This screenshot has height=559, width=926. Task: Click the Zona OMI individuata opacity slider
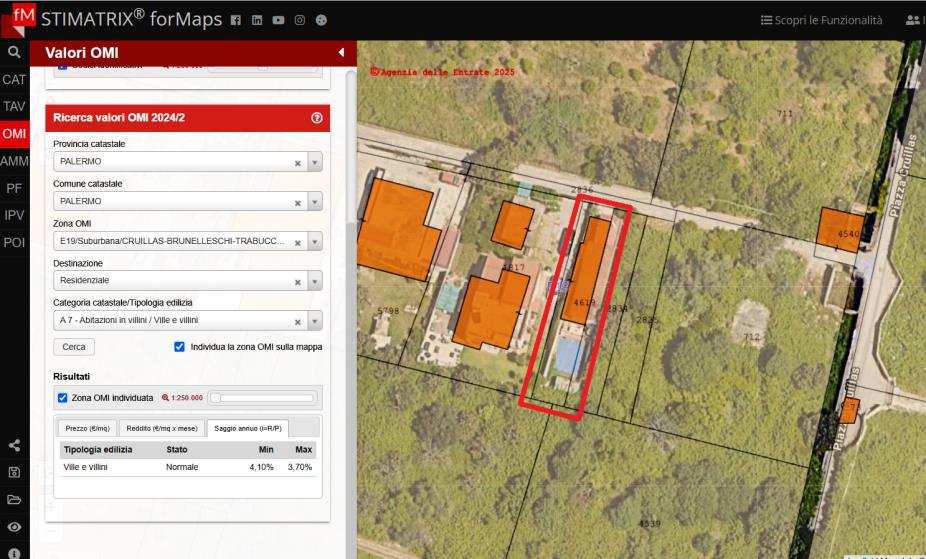[262, 398]
